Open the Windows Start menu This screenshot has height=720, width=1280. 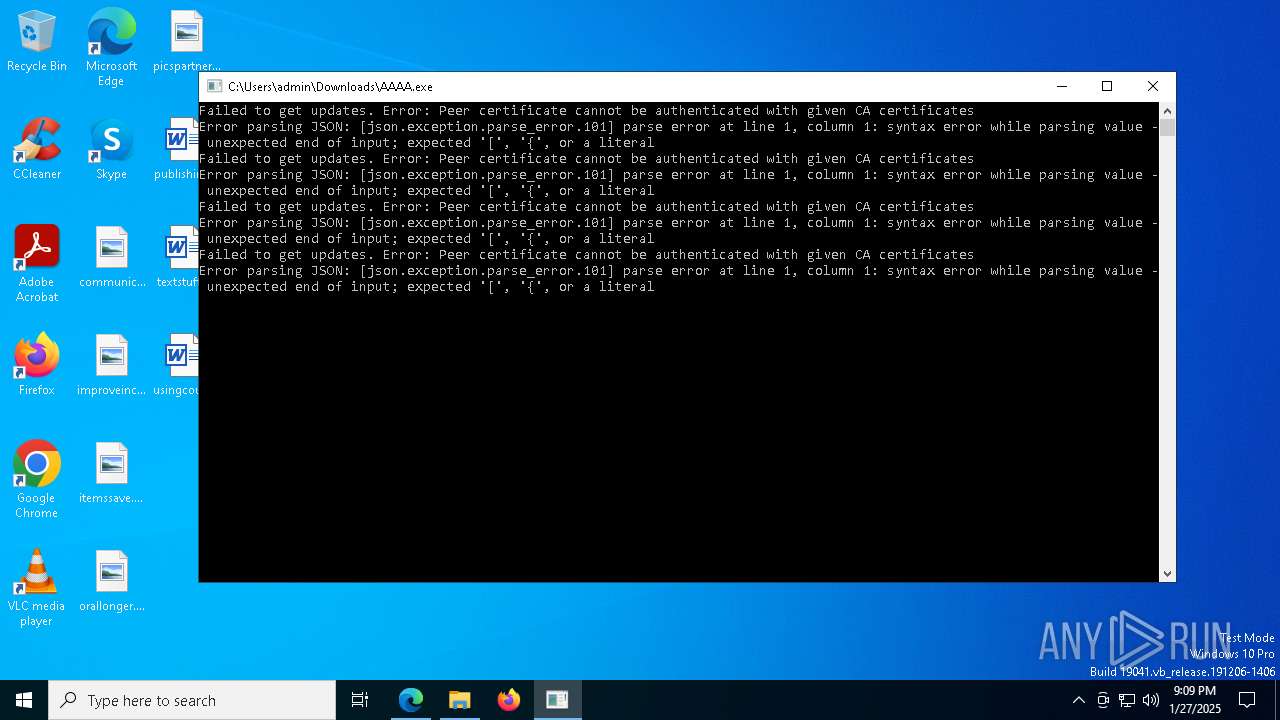point(24,700)
